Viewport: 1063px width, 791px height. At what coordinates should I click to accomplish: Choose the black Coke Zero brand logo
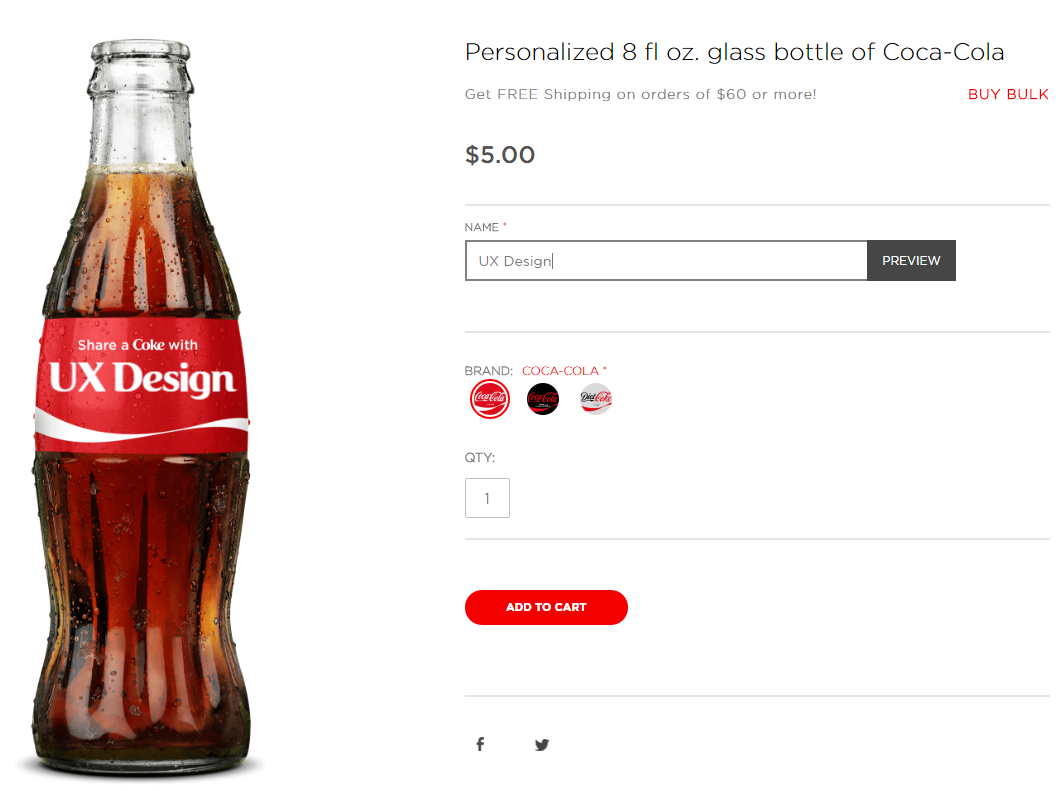click(x=543, y=399)
